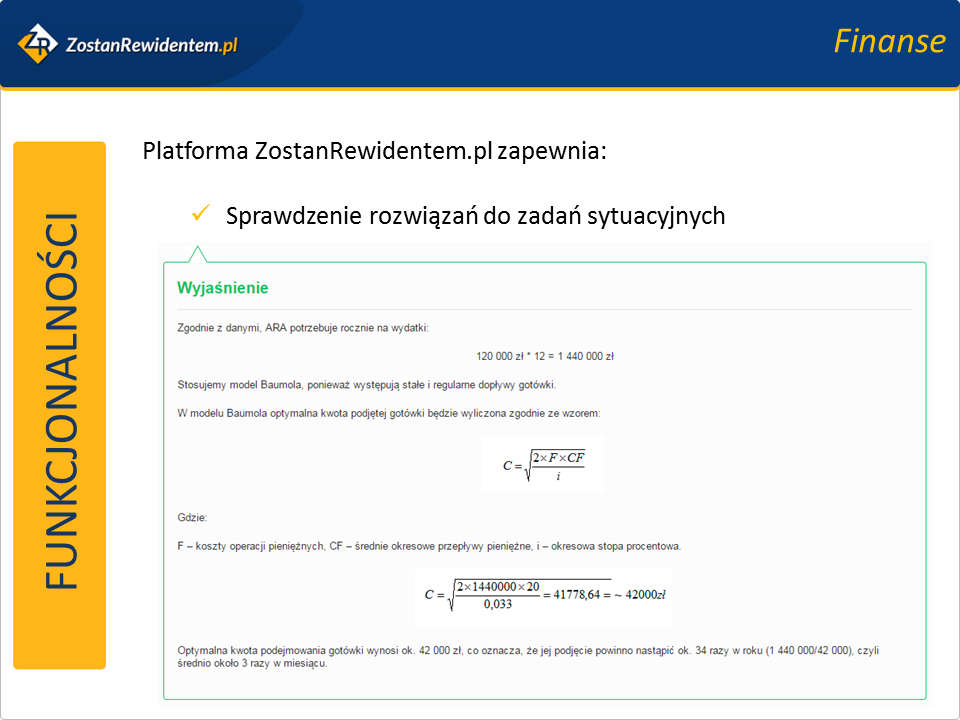Click the 'Optymalna kwota podejmowania gotówki' conclusion paragraph
Image resolution: width=960 pixels, height=720 pixels.
point(530,656)
